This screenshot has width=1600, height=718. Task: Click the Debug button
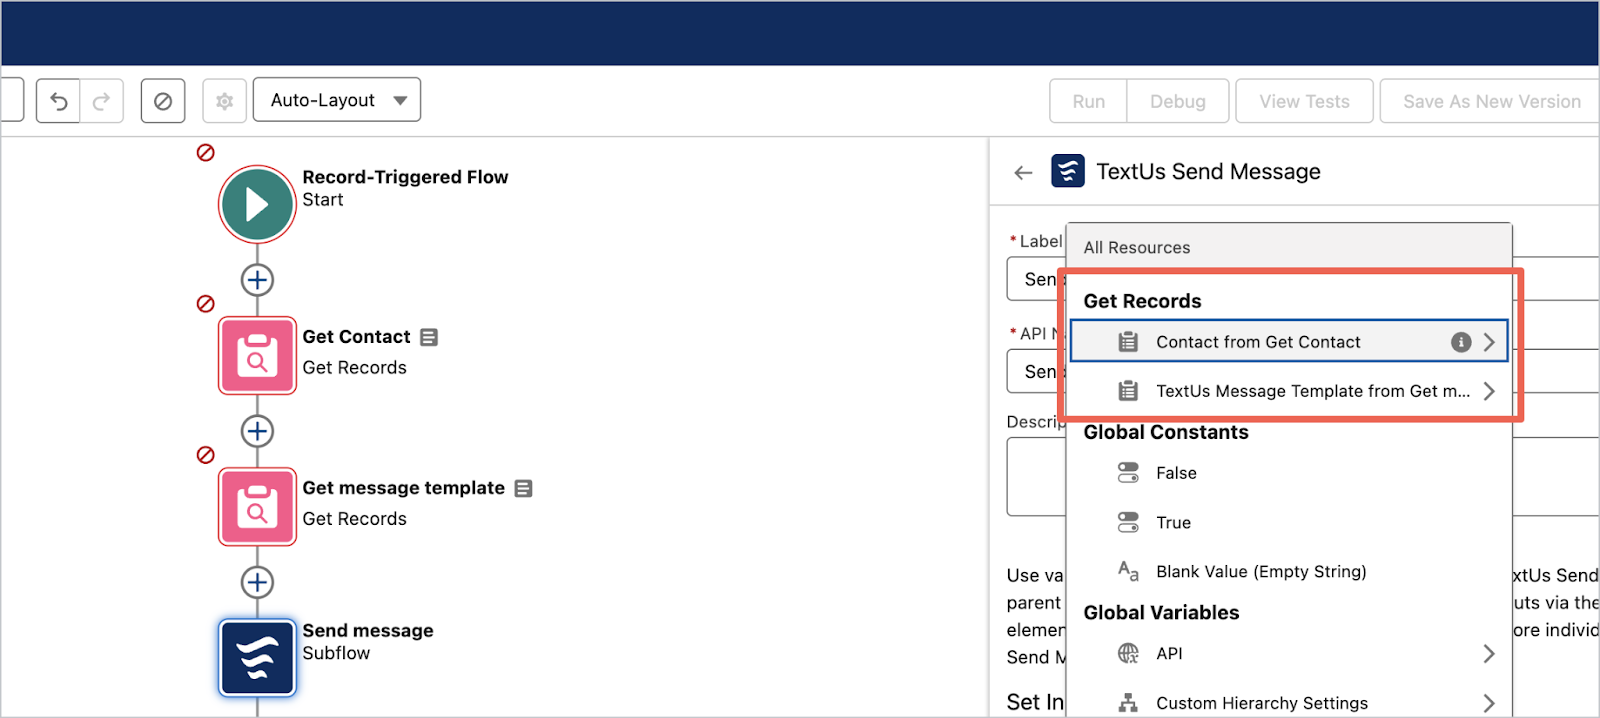1178,101
